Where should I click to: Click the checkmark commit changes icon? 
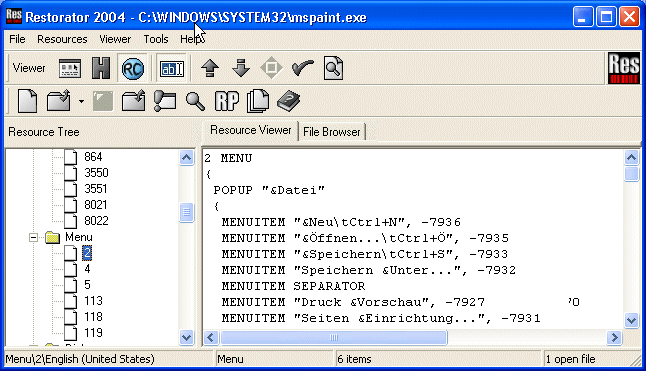(x=302, y=68)
